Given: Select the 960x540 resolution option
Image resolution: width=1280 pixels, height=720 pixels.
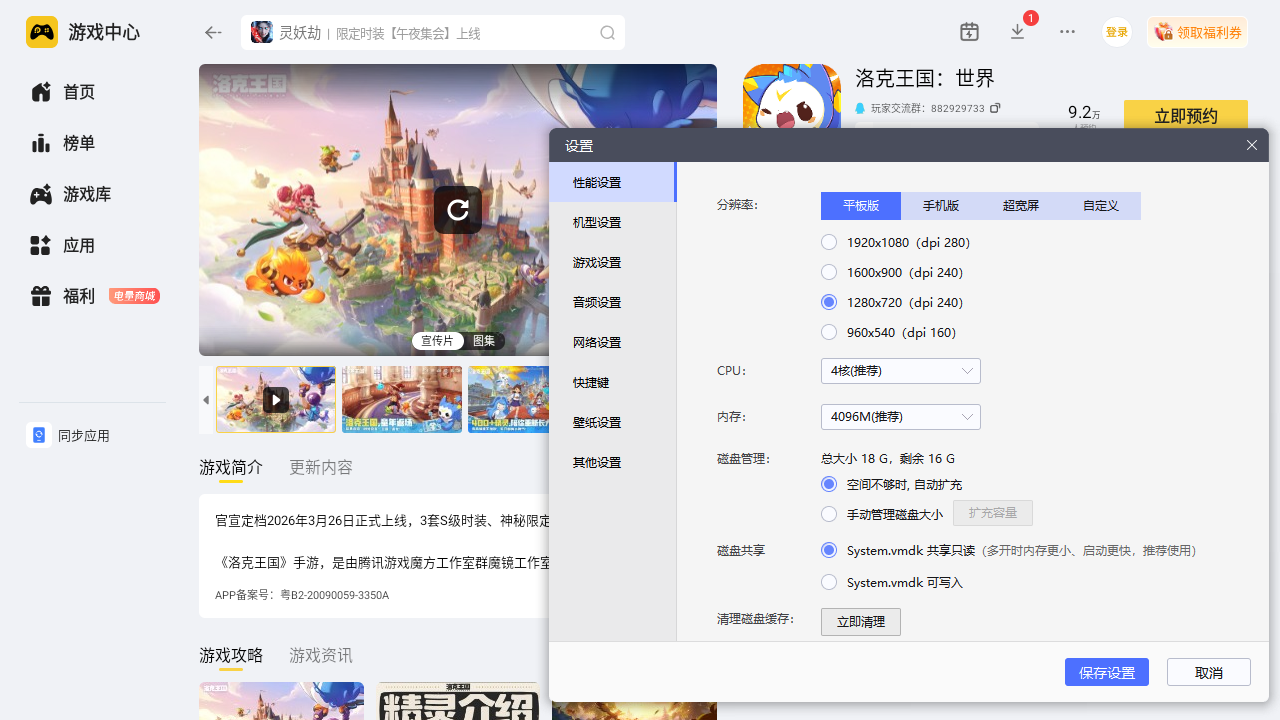Looking at the screenshot, I should coord(829,332).
